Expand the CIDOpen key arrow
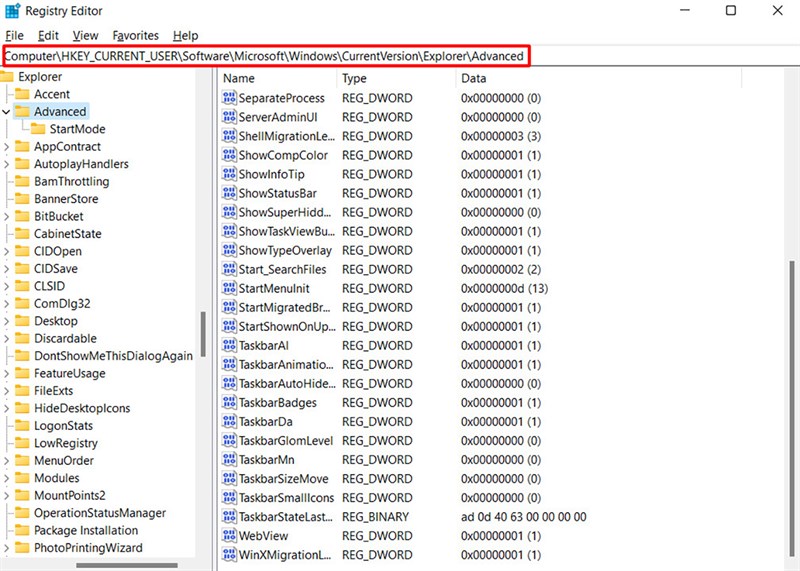This screenshot has height=571, width=800. pos(6,251)
